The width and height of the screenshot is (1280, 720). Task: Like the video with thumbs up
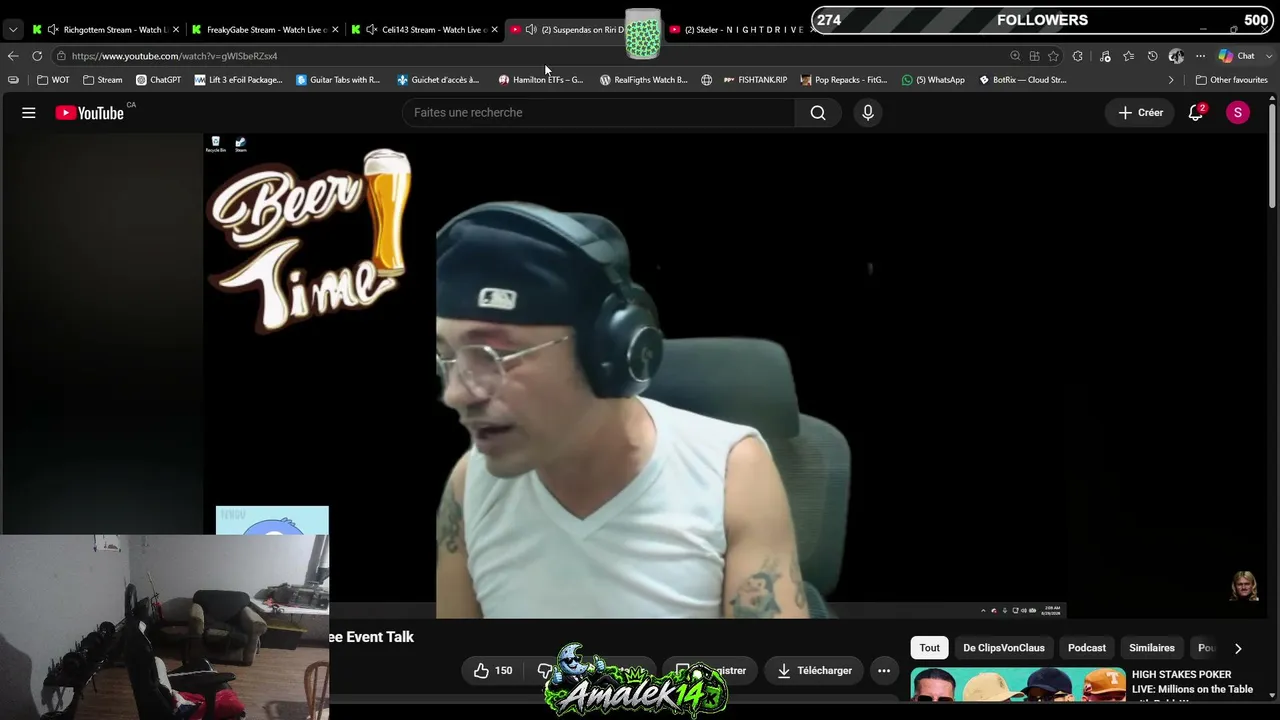[x=493, y=671]
